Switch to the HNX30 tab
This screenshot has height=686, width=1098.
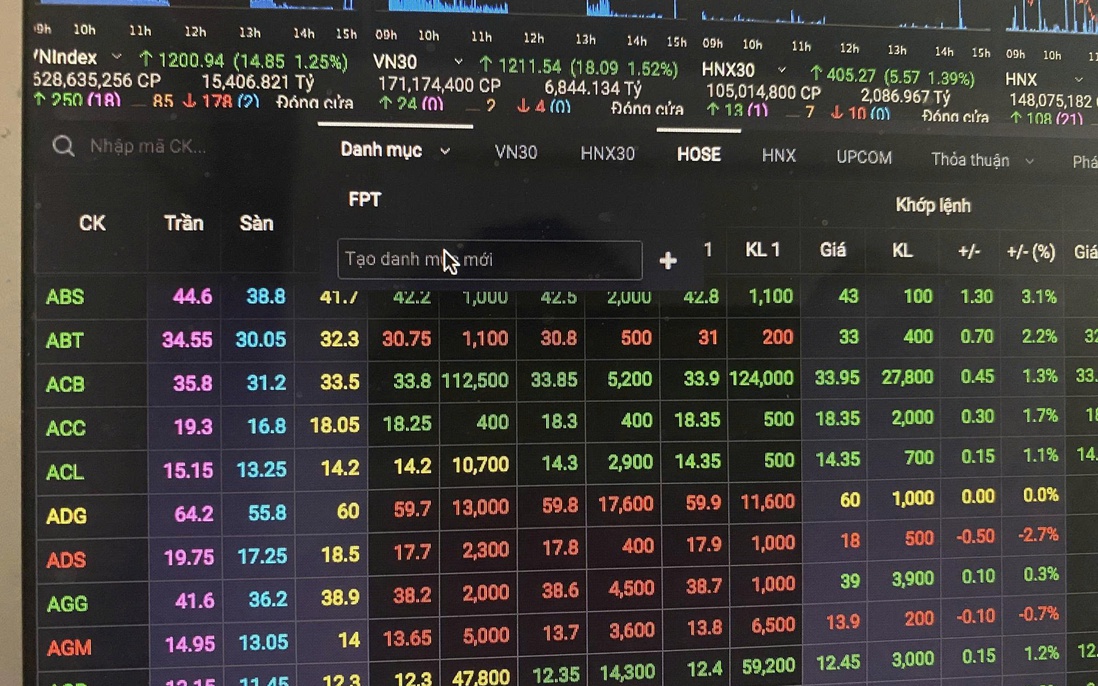pyautogui.click(x=607, y=154)
